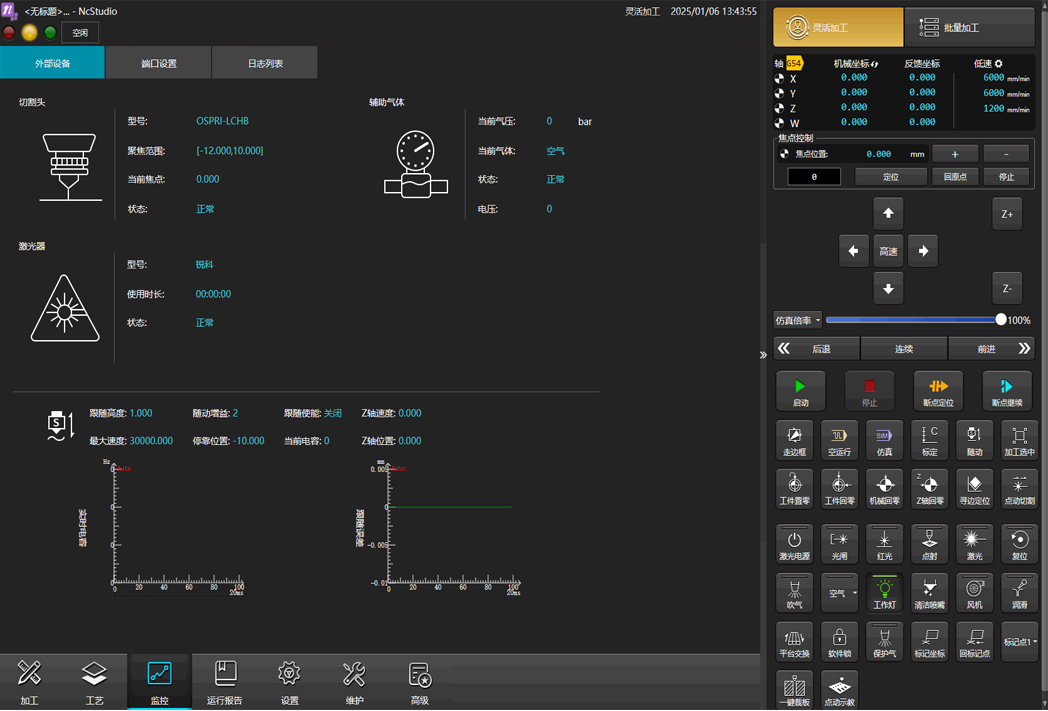Screen dimensions: 1048x711
Task: Open the 工艺 bottom navigation tab
Action: [x=94, y=683]
